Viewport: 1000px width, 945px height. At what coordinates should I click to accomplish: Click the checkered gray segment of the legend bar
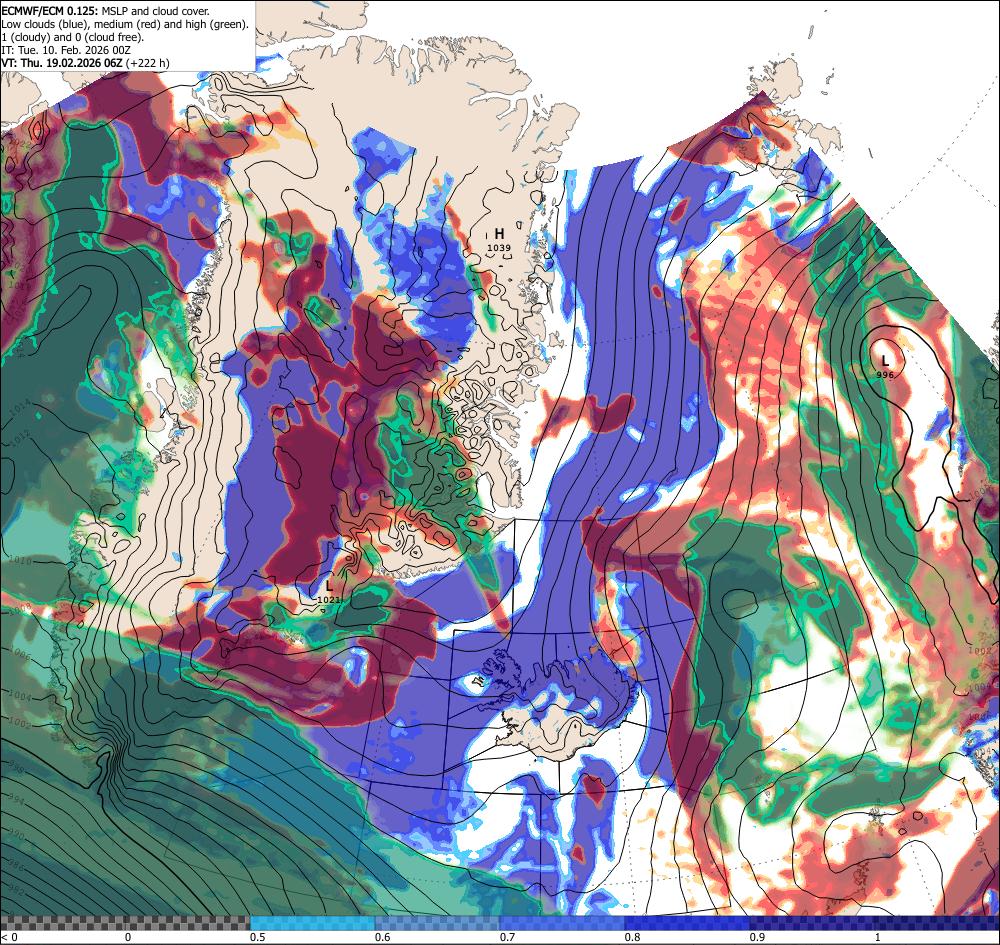pyautogui.click(x=125, y=923)
